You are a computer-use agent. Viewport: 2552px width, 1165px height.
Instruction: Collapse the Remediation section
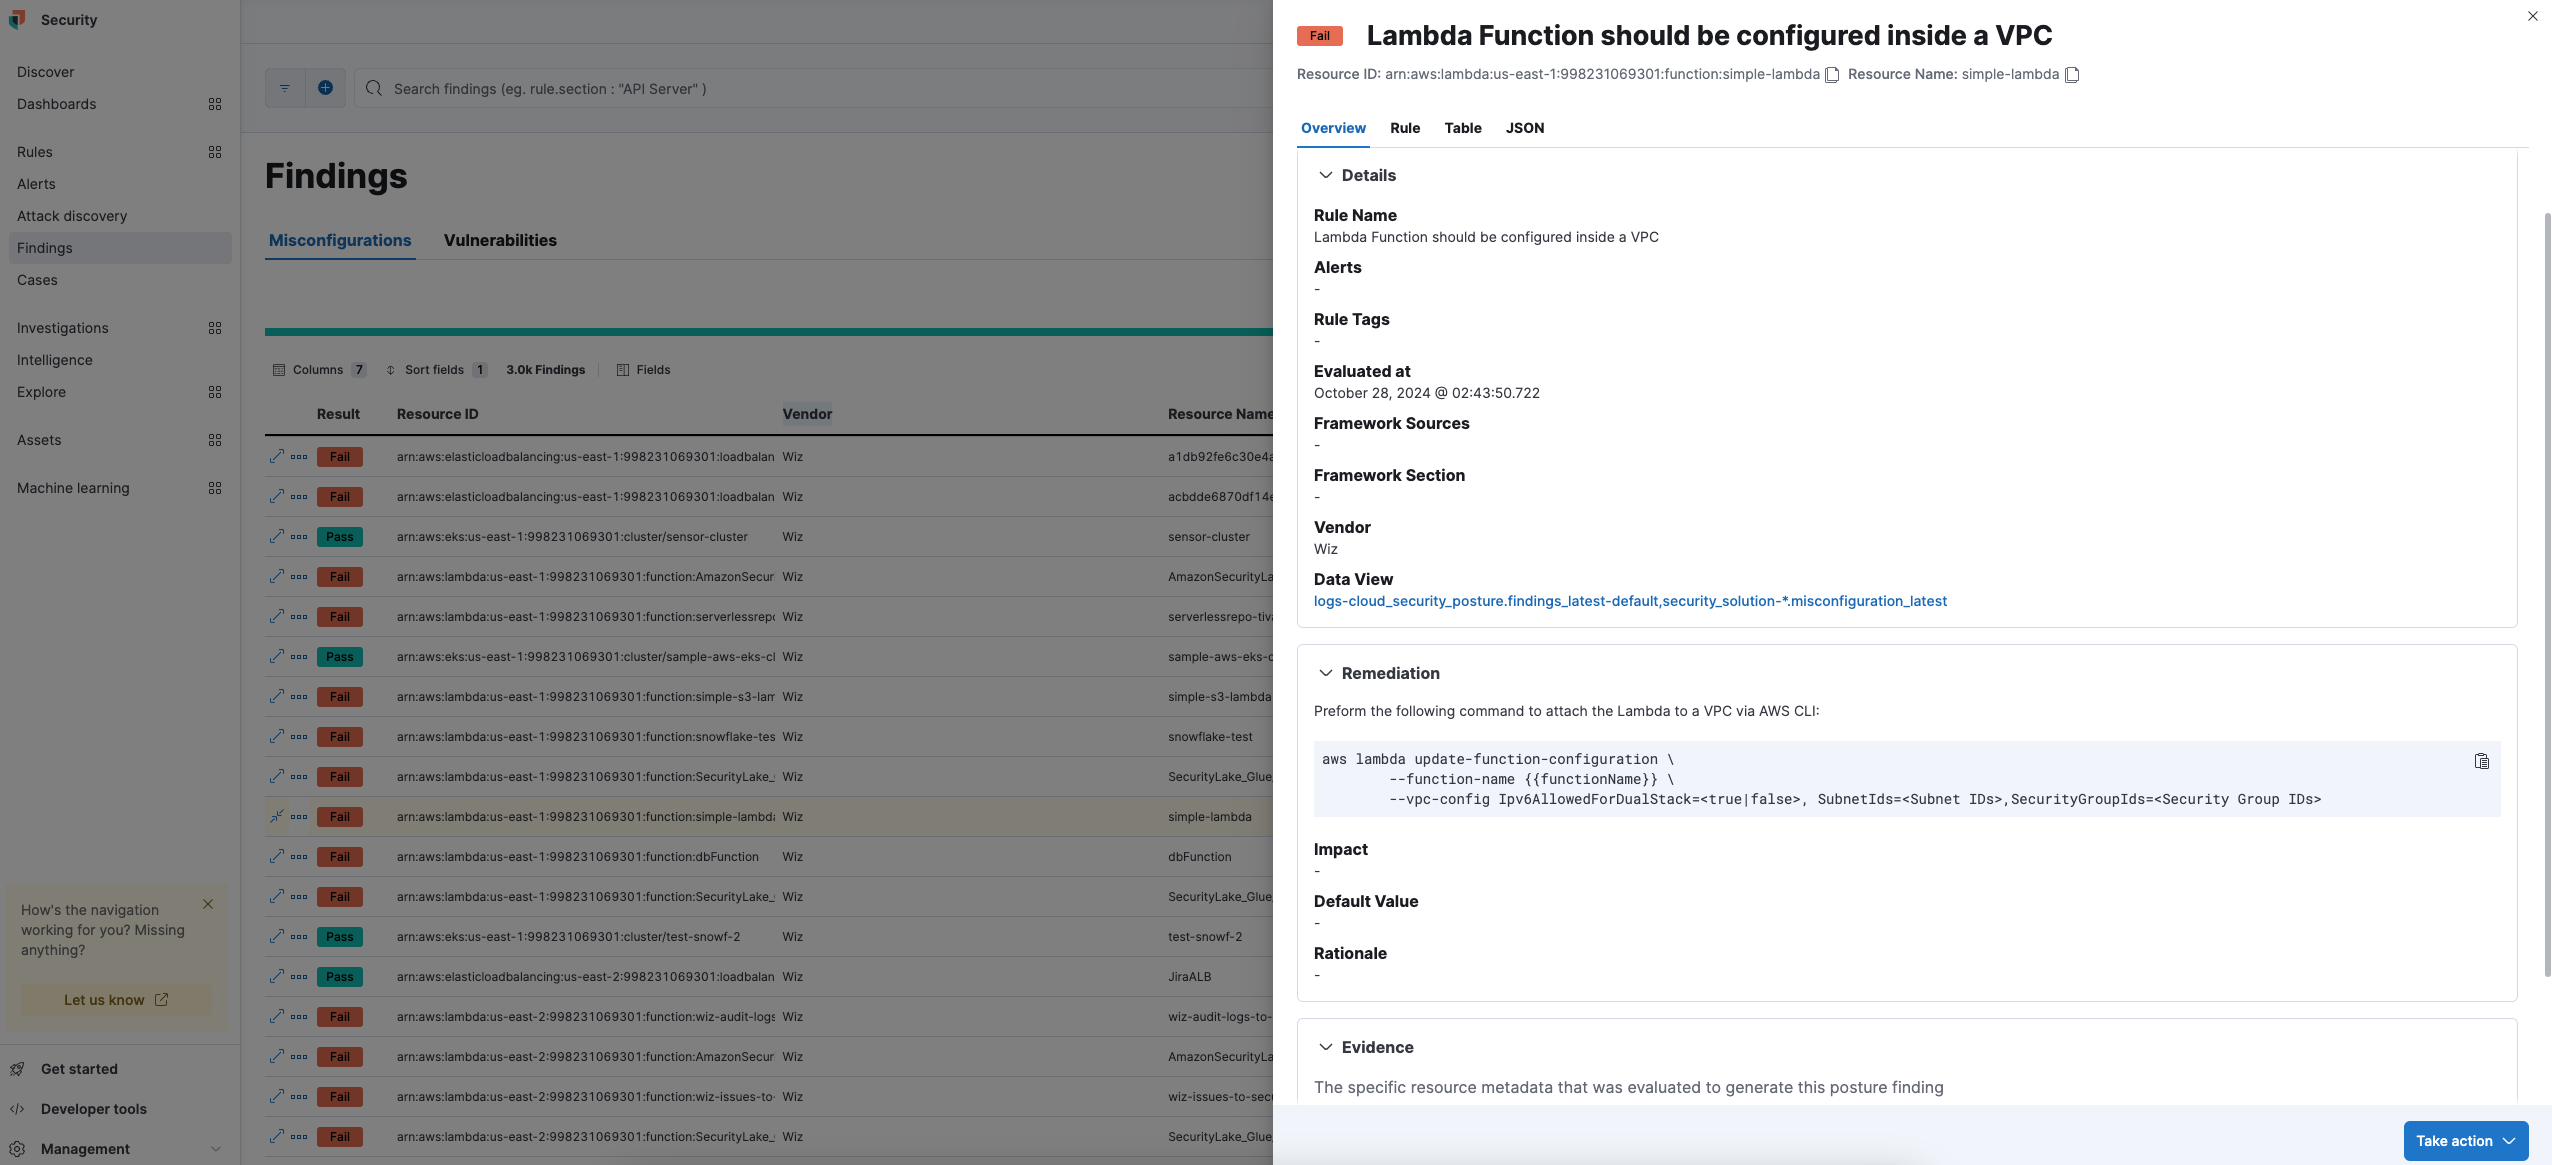pos(1326,673)
